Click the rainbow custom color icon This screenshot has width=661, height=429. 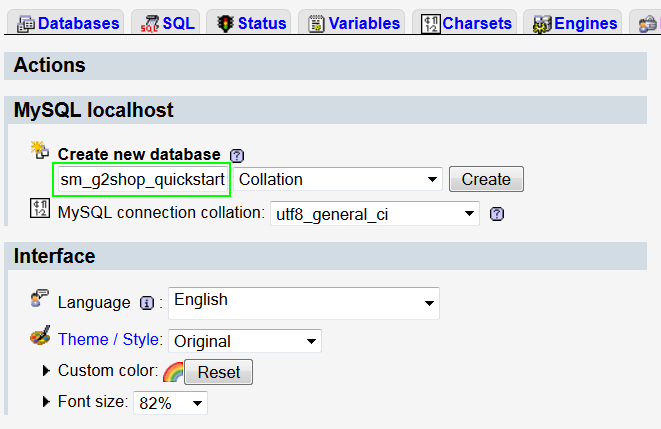[173, 372]
